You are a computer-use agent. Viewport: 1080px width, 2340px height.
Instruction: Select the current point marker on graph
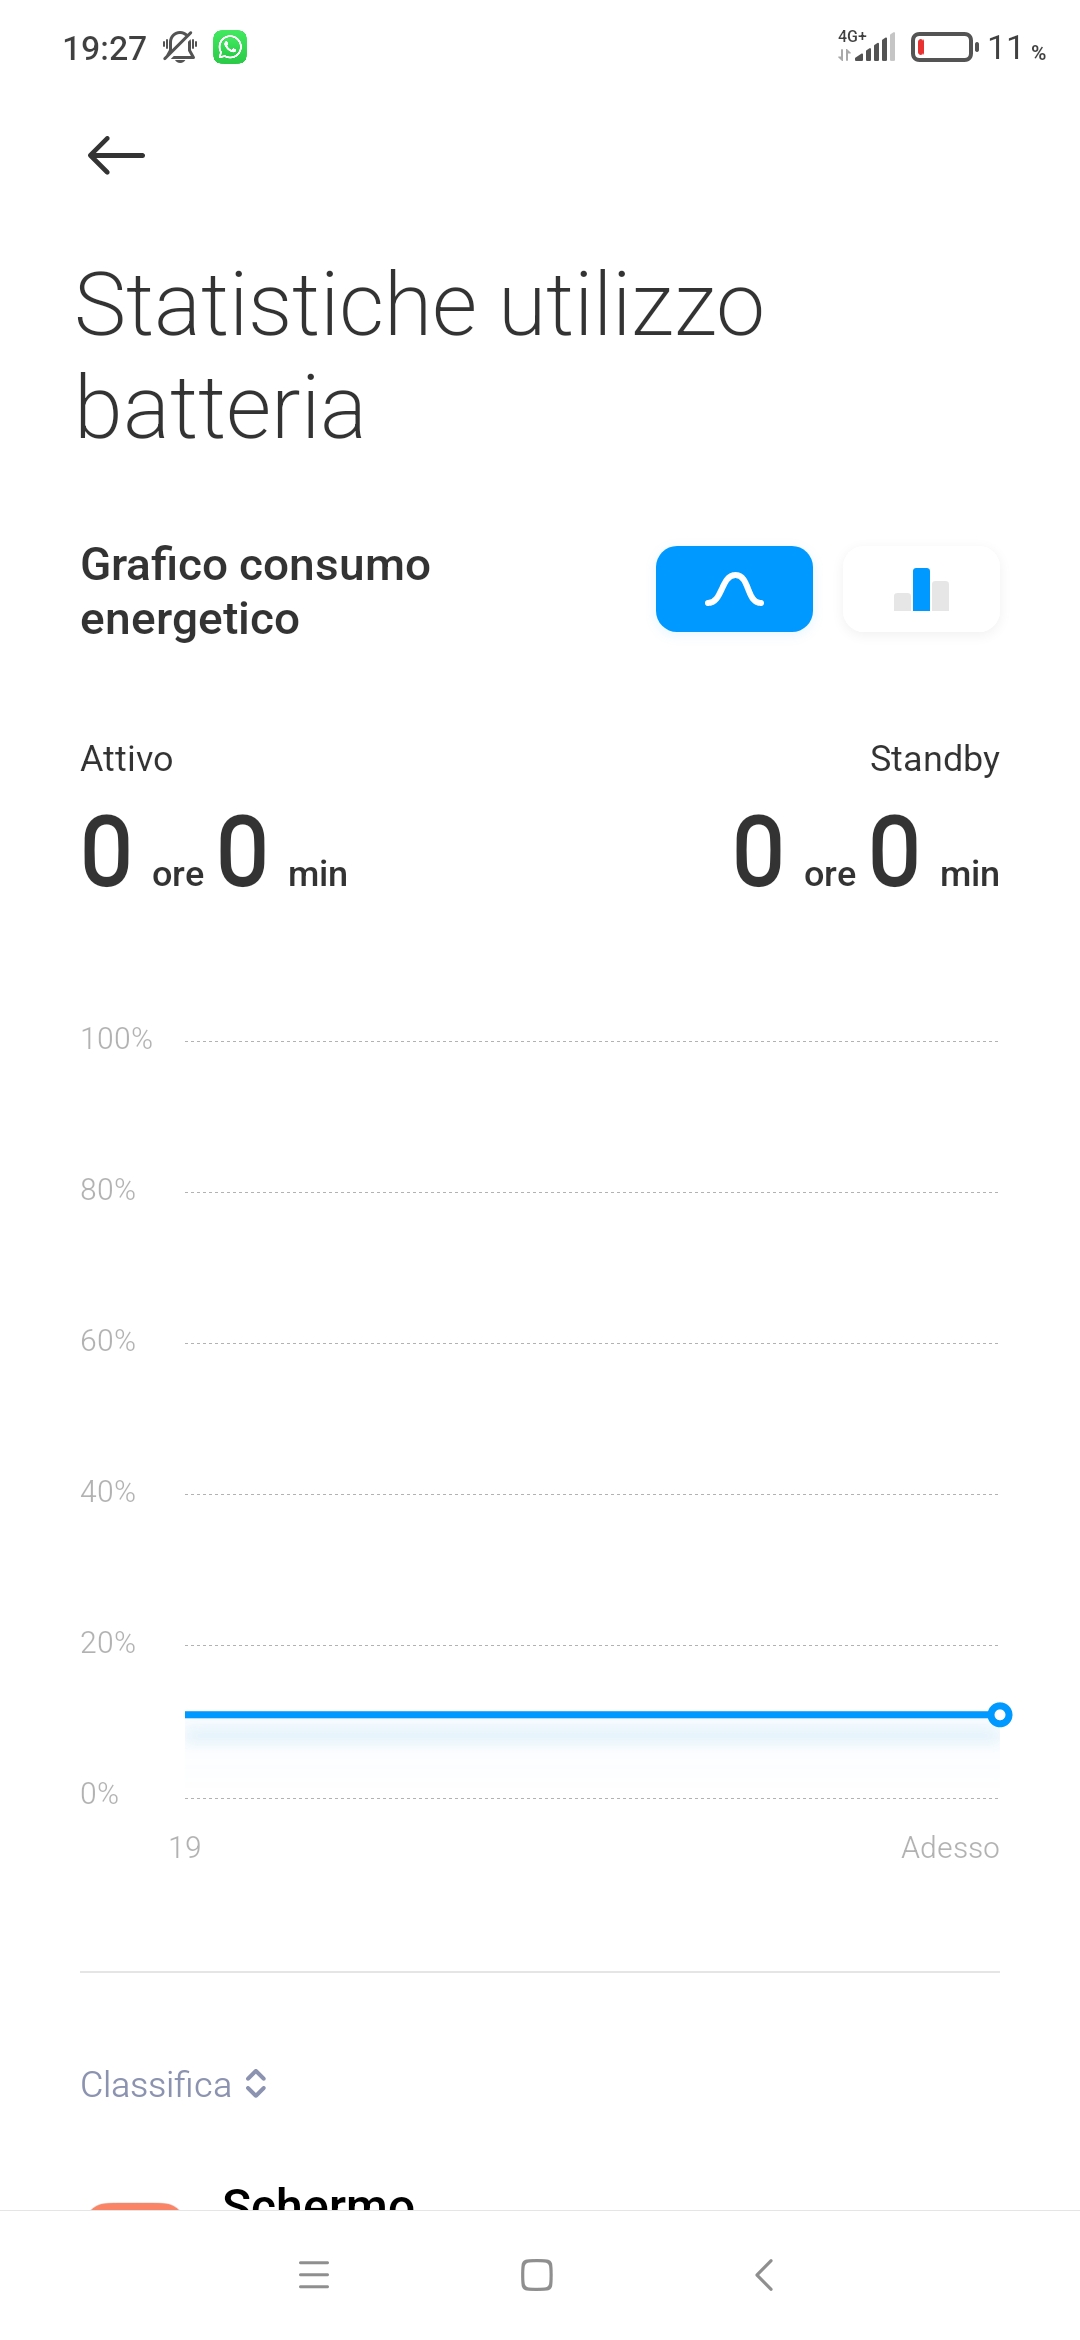tap(999, 1715)
